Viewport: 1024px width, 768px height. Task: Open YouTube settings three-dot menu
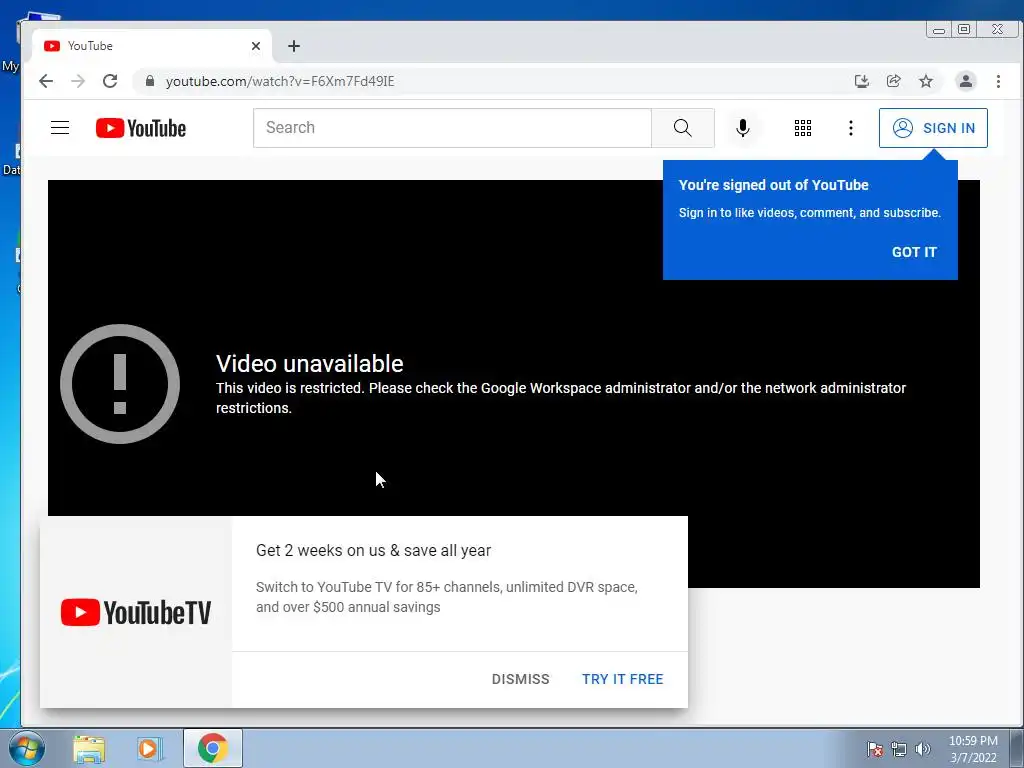(x=850, y=128)
